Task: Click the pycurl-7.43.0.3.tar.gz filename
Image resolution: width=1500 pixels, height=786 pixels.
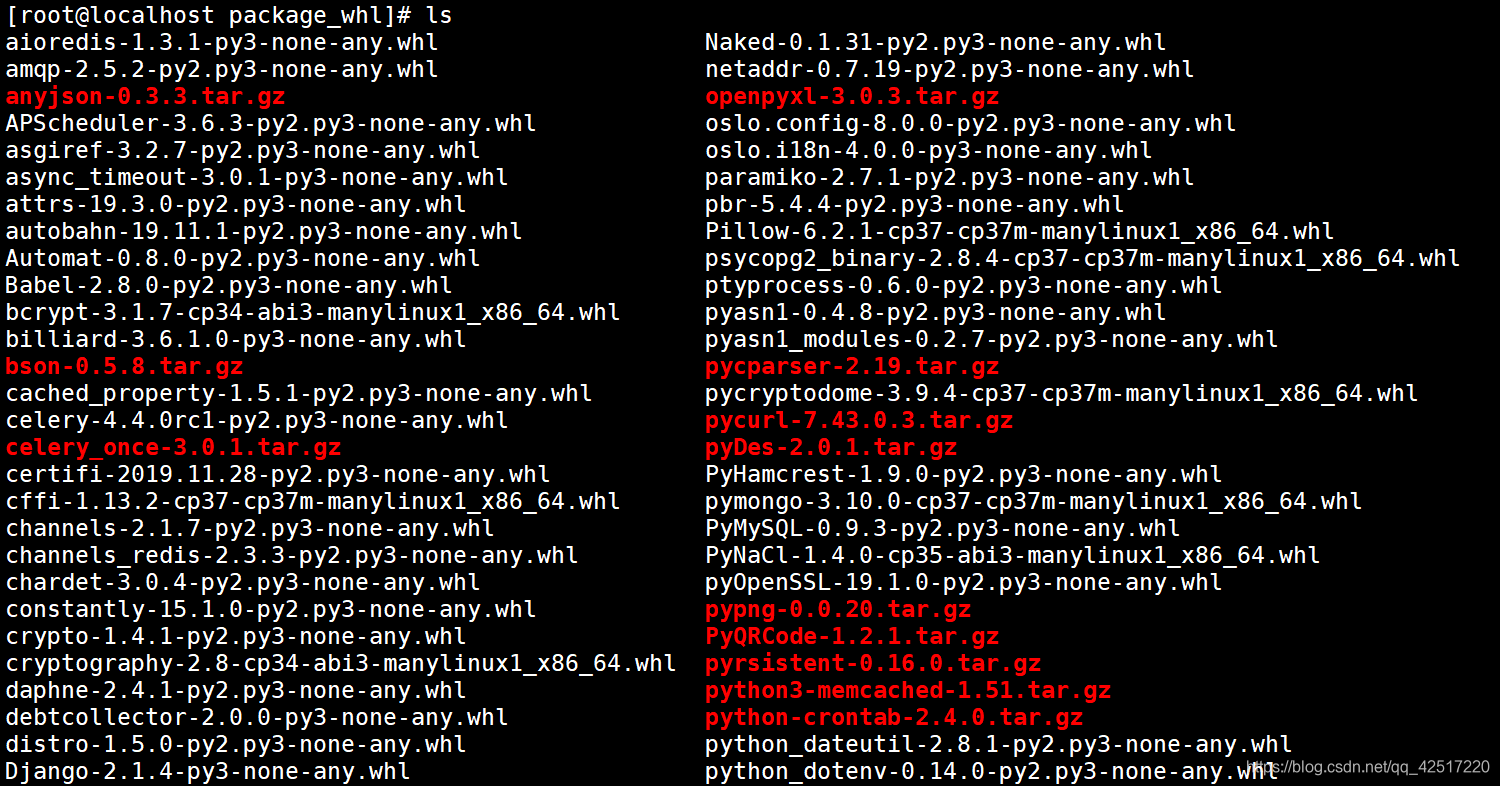Action: (x=855, y=421)
